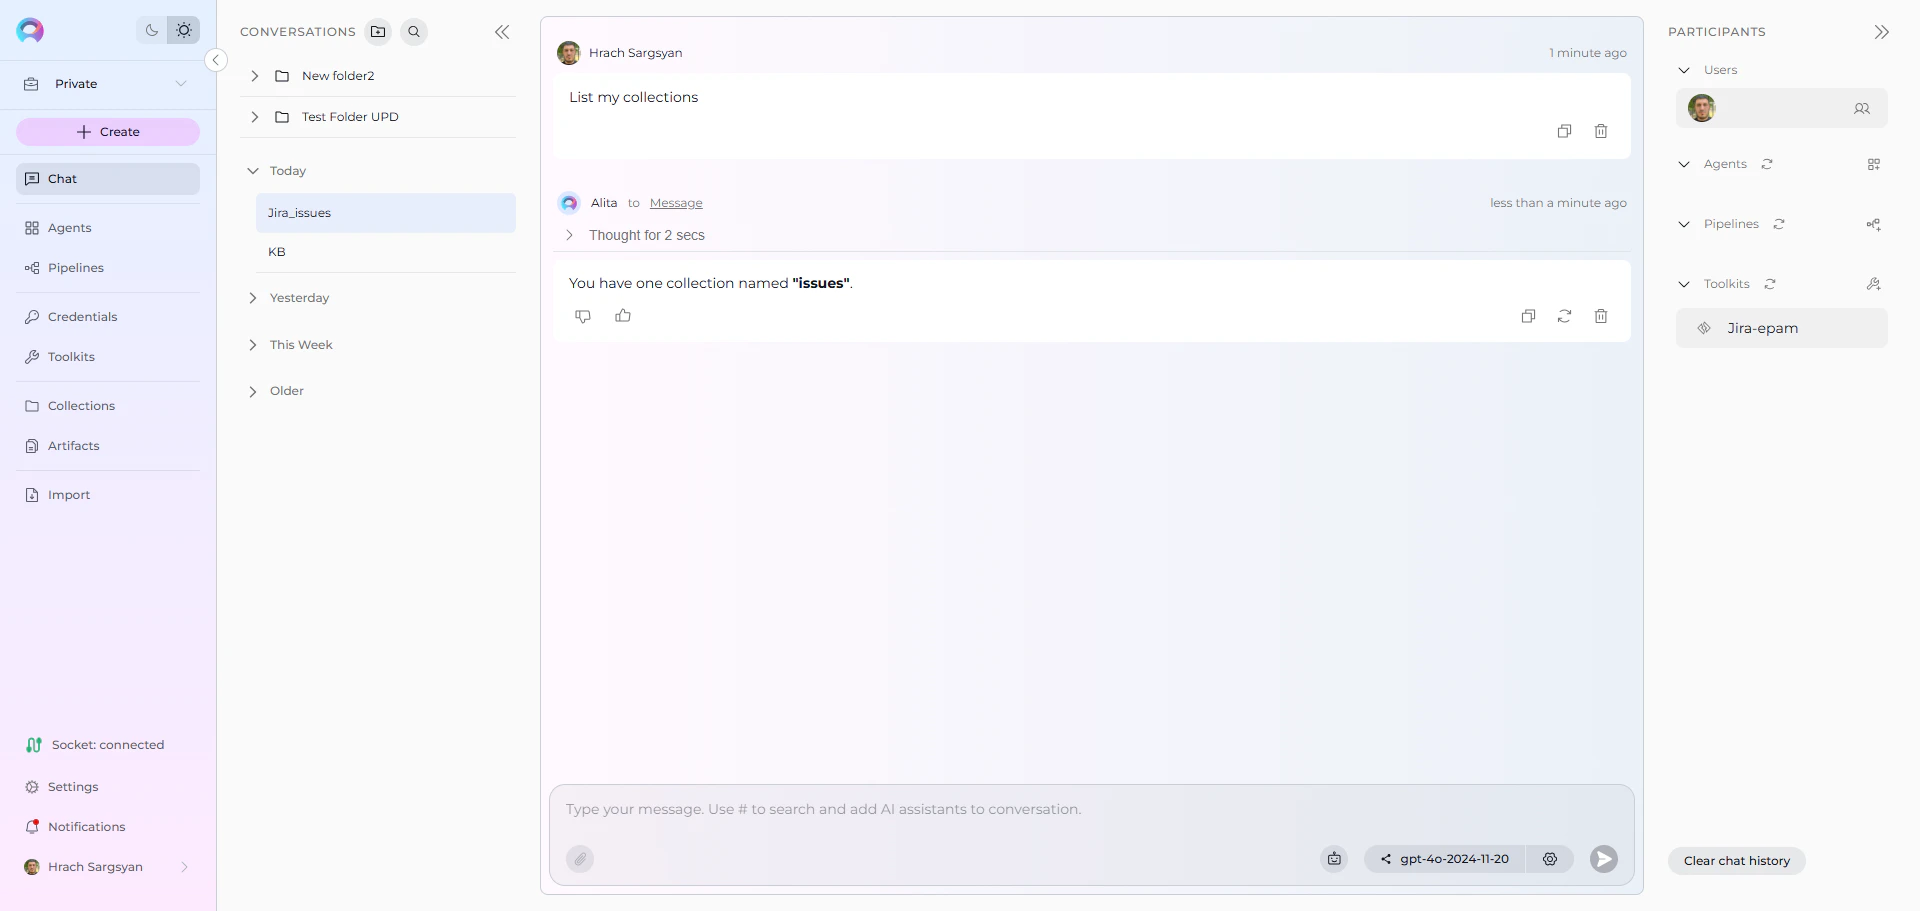
Task: Expand the Yesterday conversations group
Action: (x=253, y=298)
